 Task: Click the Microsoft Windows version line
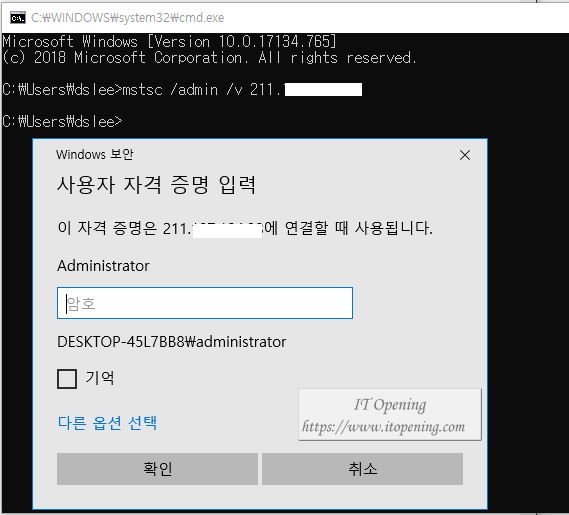tap(169, 42)
